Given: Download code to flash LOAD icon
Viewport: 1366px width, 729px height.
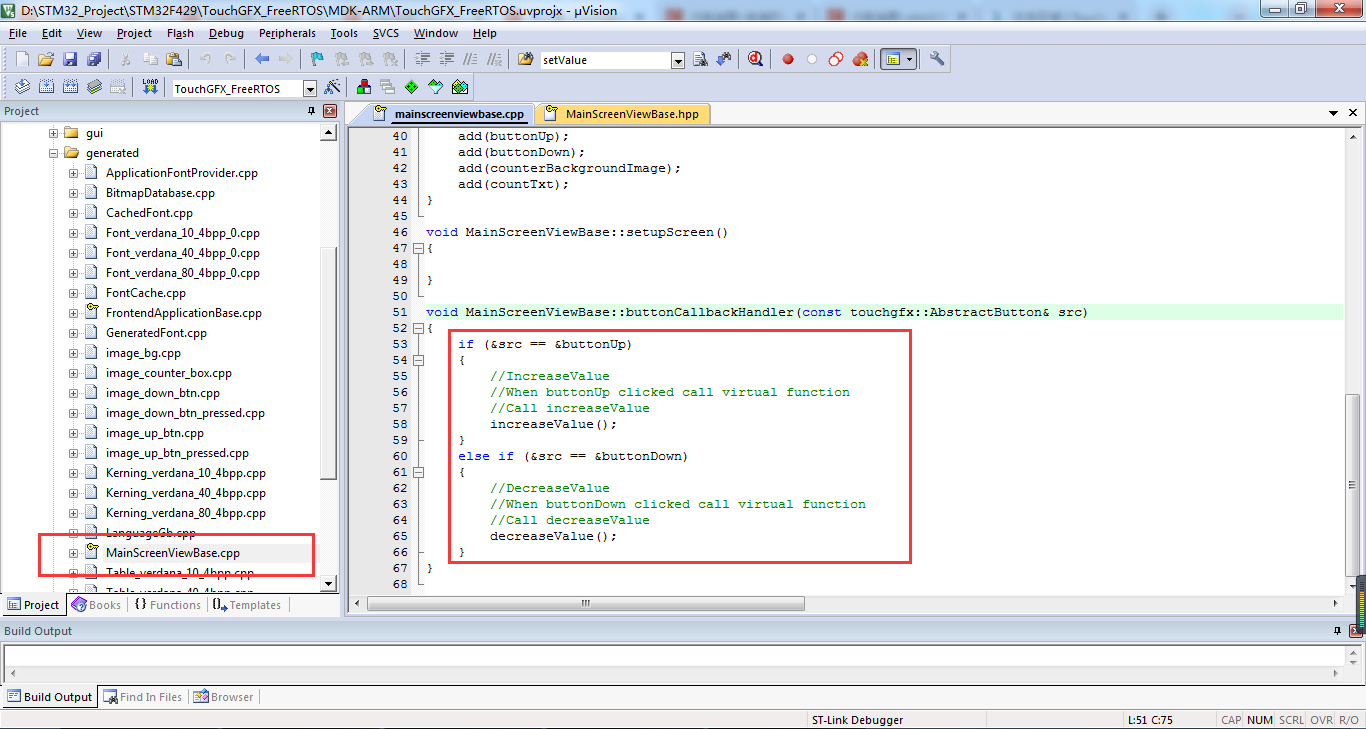Looking at the screenshot, I should click(x=150, y=87).
